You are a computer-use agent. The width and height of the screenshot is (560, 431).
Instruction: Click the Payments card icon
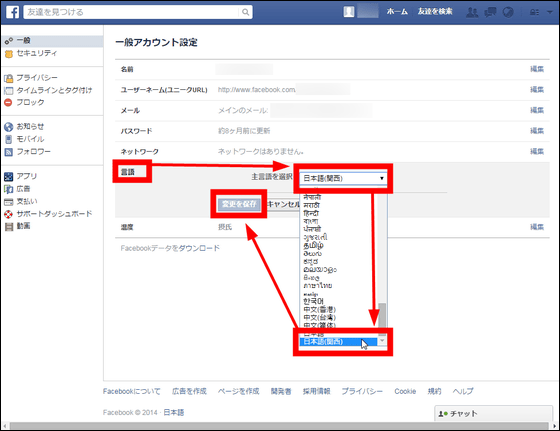coord(9,202)
